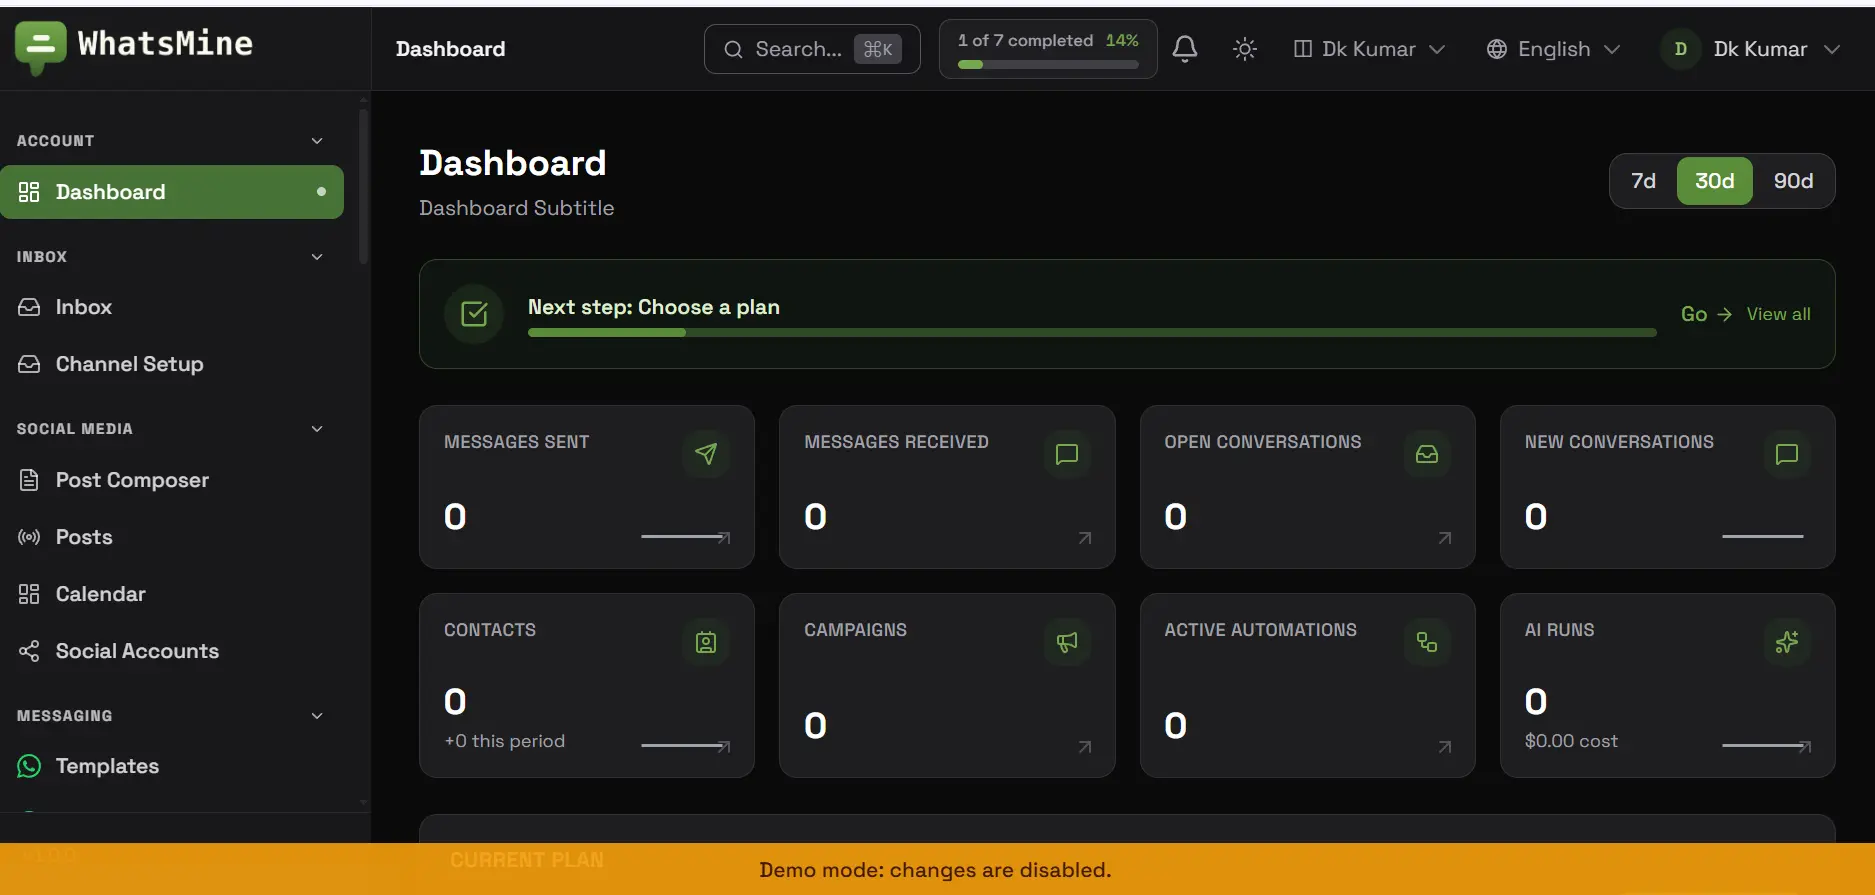Open the Dk Kumar profile menu chevron
This screenshot has width=1875, height=895.
(1832, 49)
